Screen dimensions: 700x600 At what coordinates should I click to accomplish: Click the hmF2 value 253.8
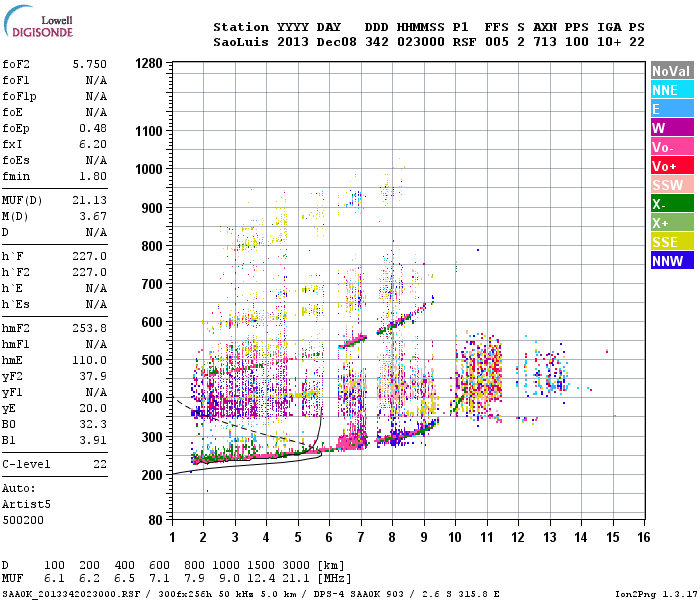[x=90, y=328]
